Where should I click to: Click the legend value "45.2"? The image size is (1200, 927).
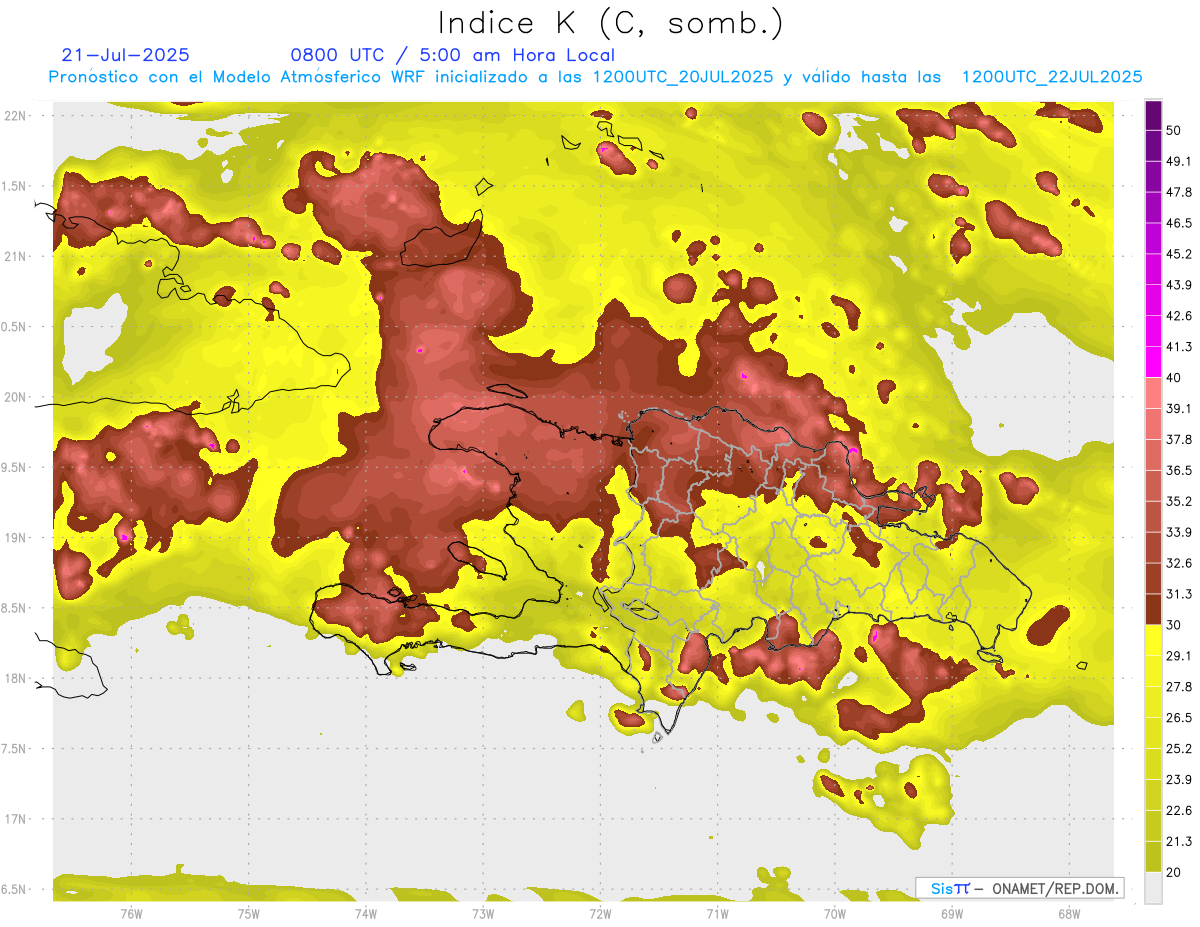click(1180, 254)
